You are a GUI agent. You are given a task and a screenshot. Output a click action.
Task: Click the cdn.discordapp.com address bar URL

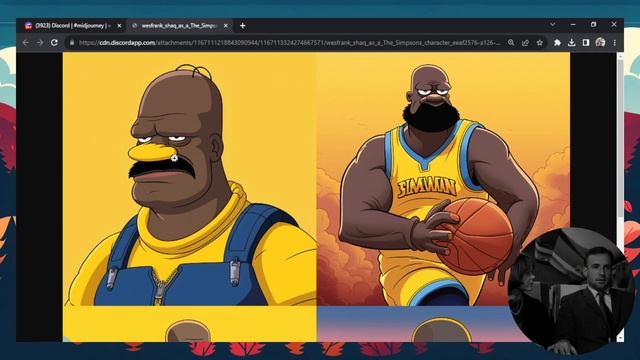(289, 42)
